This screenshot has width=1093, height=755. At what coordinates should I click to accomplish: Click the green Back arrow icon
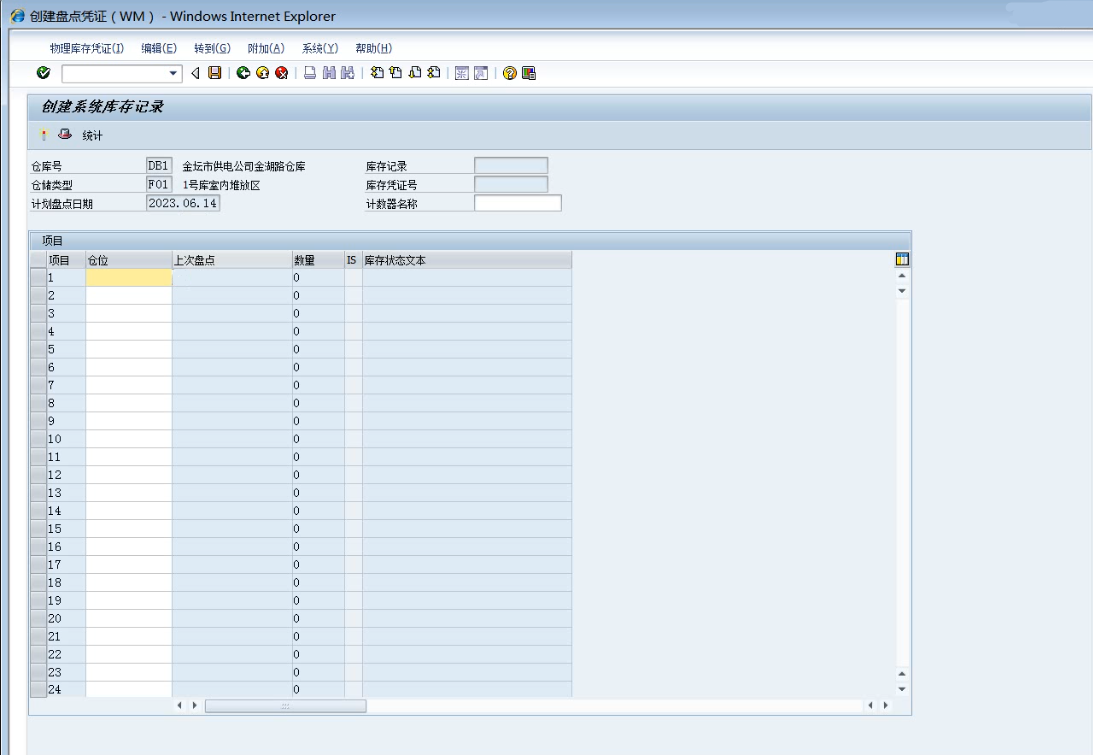243,73
